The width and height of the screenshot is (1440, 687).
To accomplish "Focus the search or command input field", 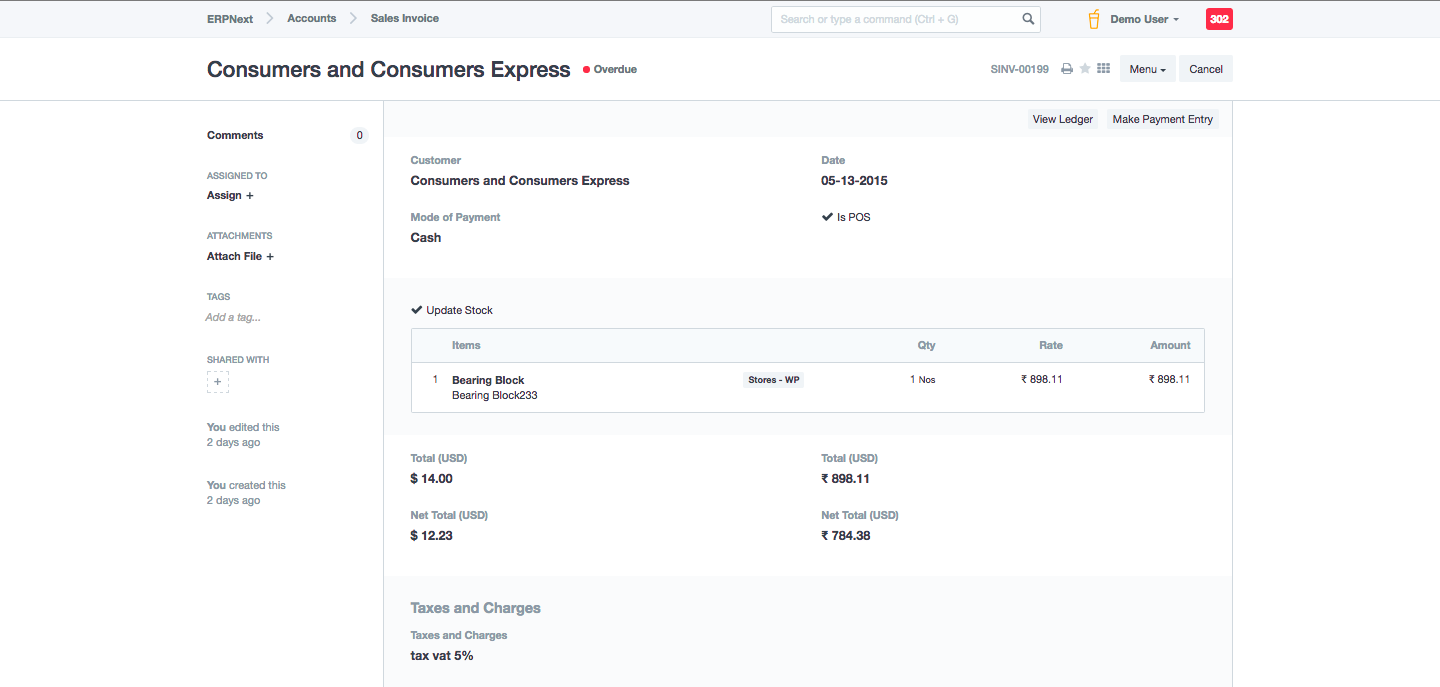I will point(895,19).
